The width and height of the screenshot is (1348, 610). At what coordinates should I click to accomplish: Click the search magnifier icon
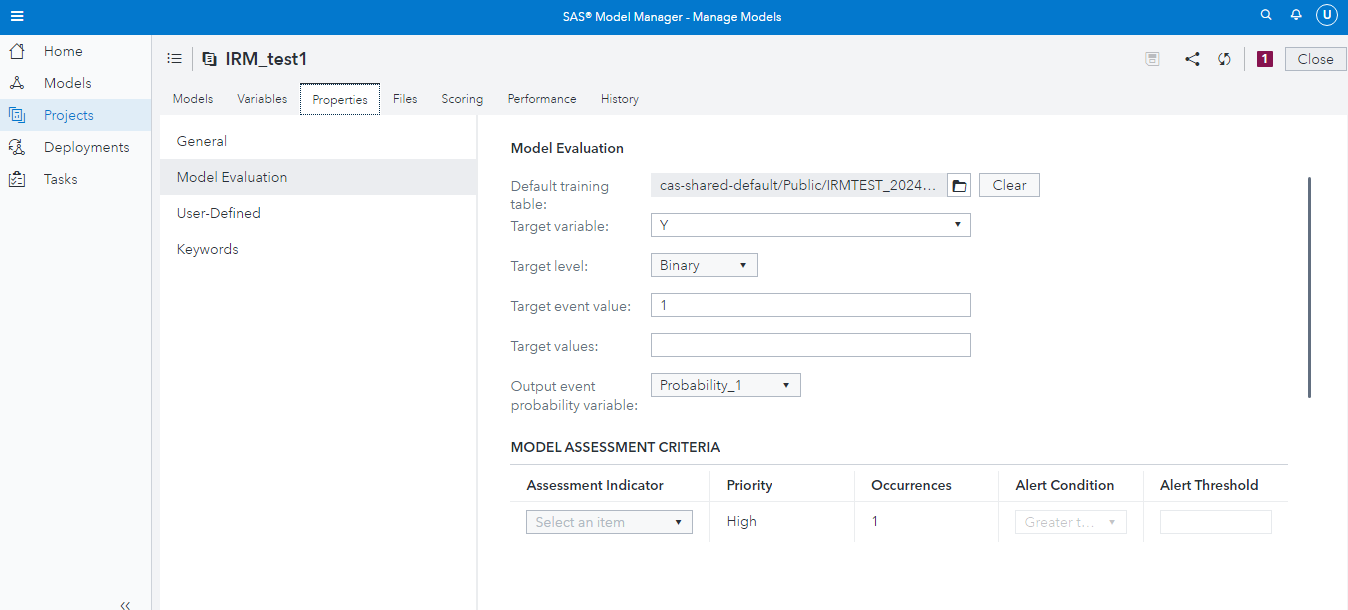(1266, 16)
